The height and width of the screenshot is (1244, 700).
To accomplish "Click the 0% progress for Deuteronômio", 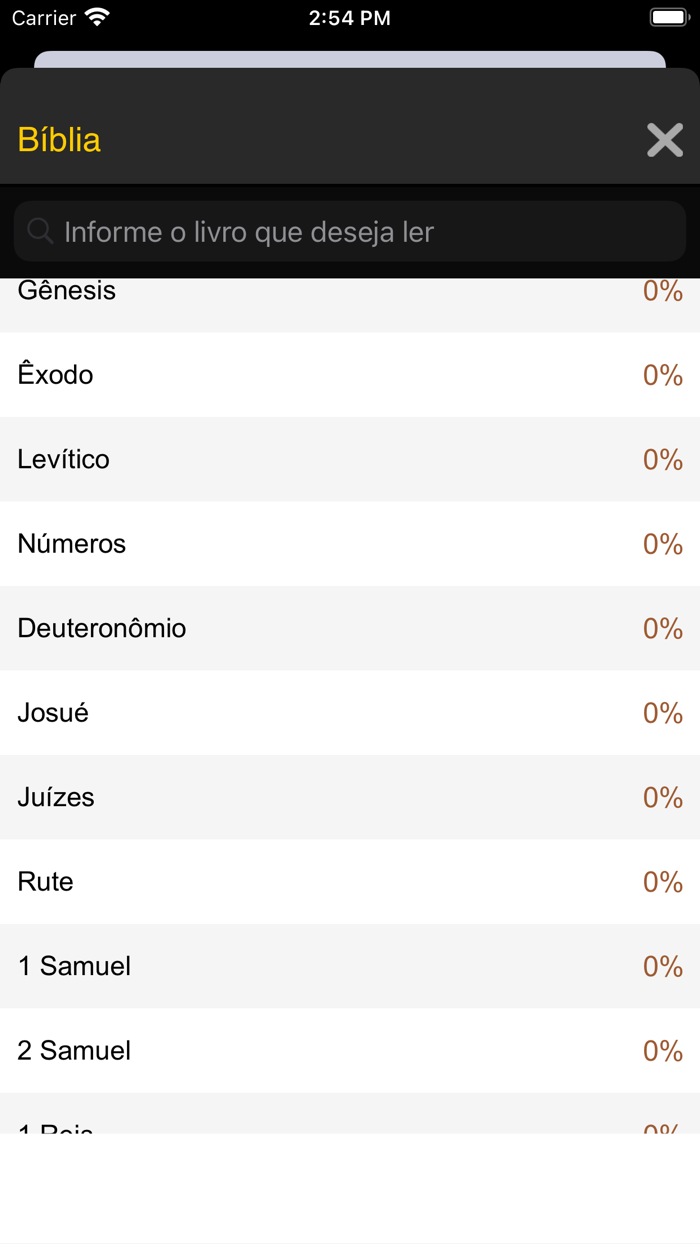I will [x=662, y=629].
